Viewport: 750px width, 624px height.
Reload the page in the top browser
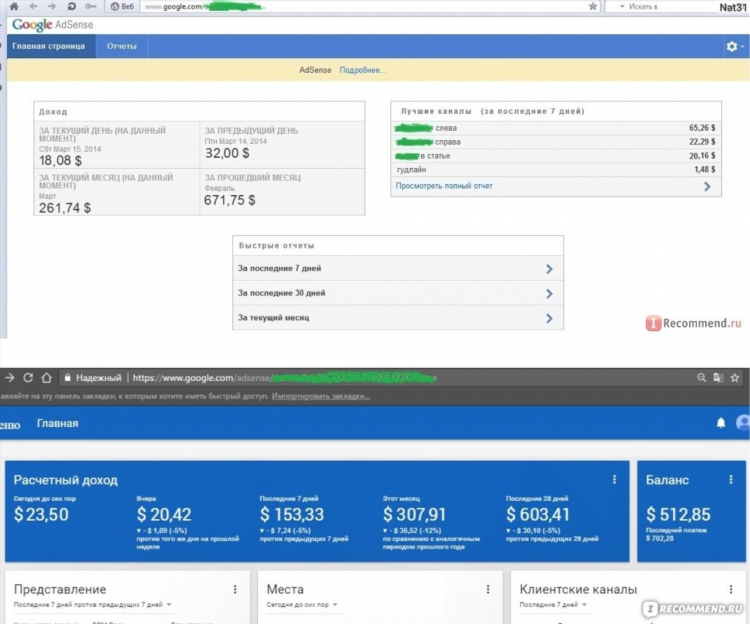point(71,6)
